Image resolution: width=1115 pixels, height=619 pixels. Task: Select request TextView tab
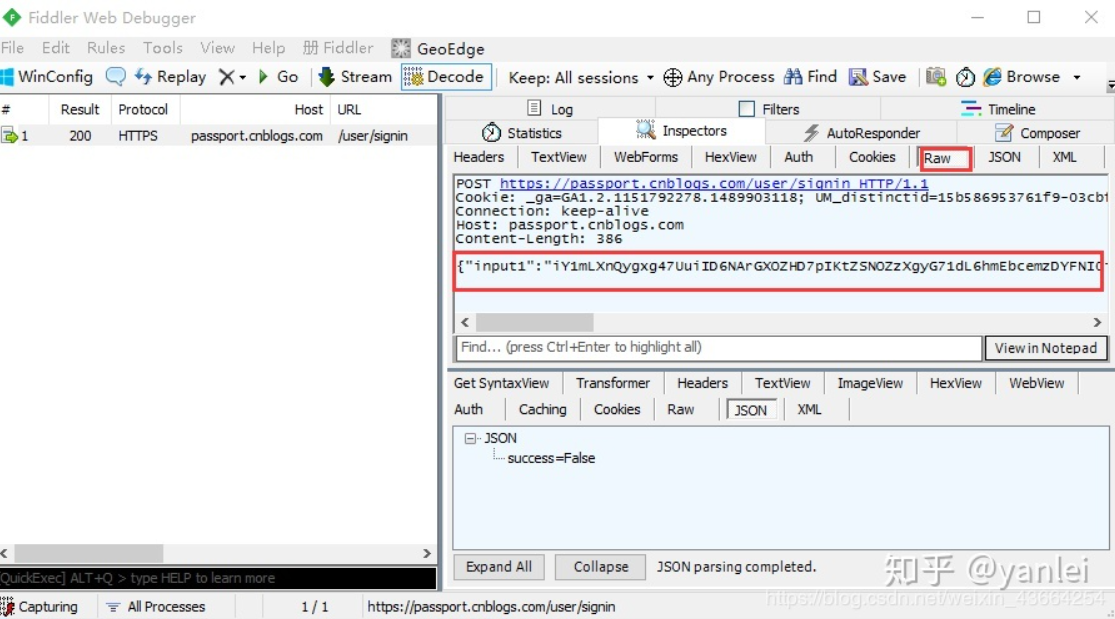[558, 157]
